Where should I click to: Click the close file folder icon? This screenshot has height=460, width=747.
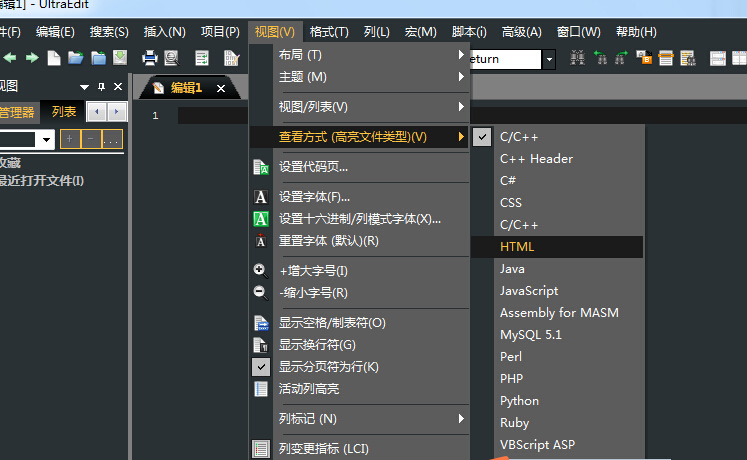coord(99,58)
